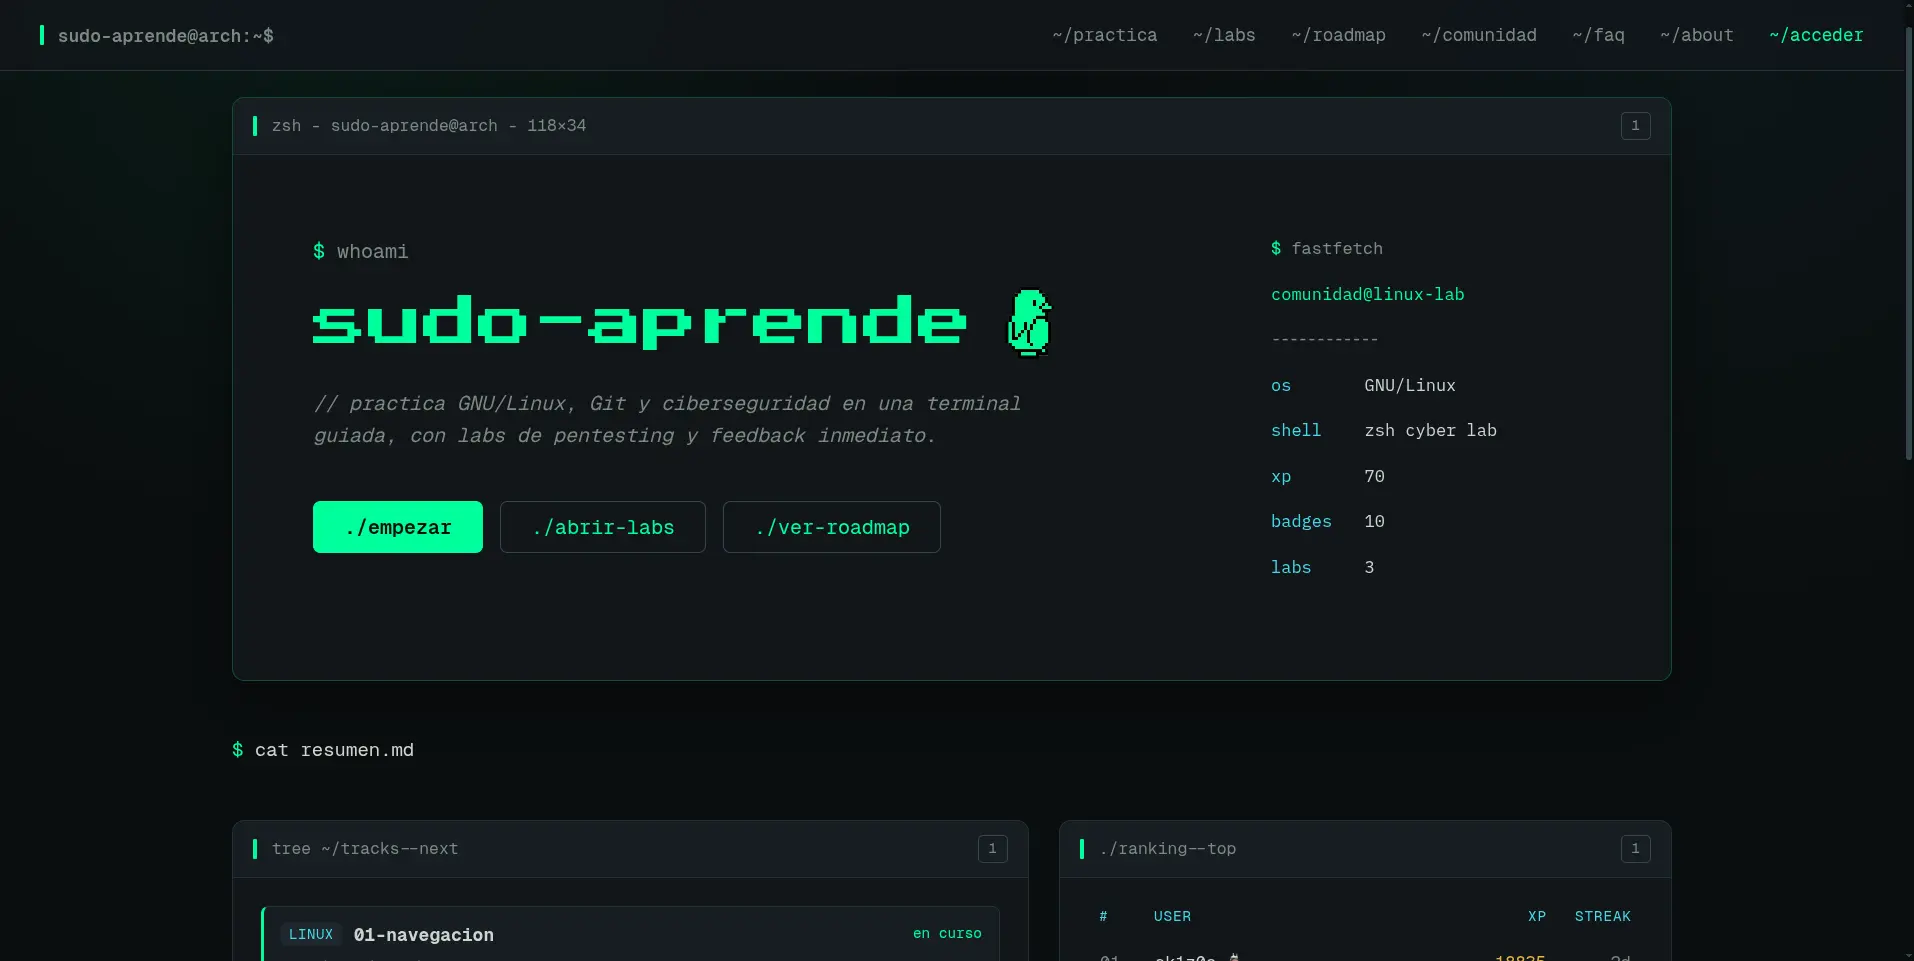Click the ./ver-roadmap button
The width and height of the screenshot is (1914, 961).
(832, 527)
